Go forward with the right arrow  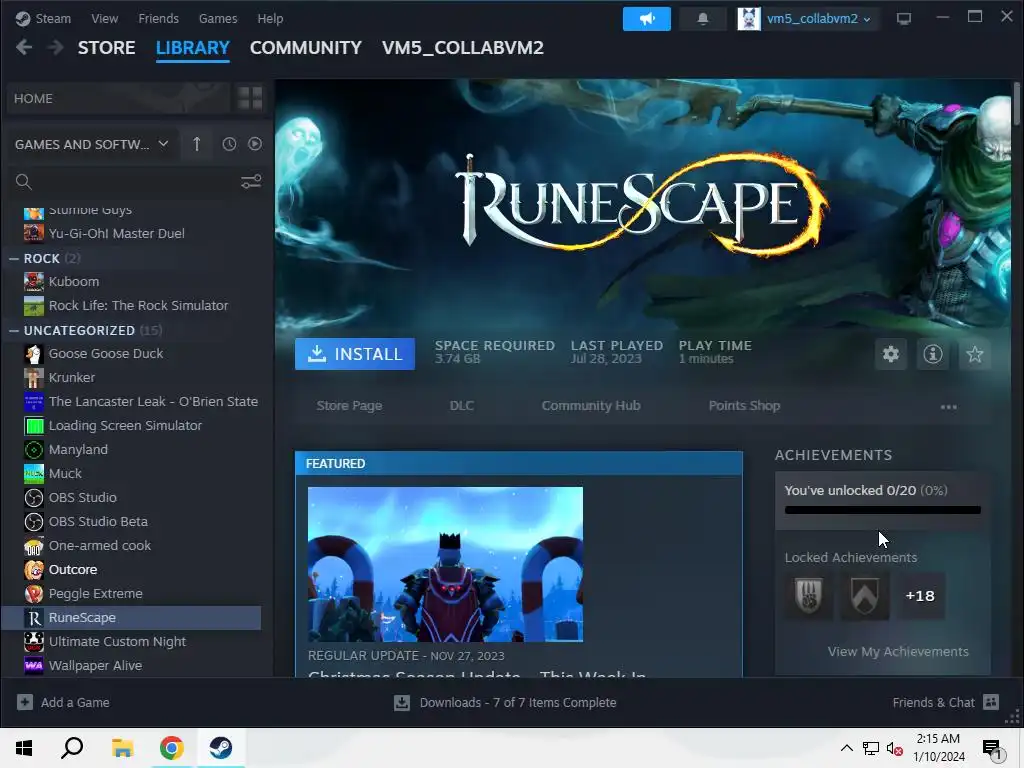(x=56, y=47)
